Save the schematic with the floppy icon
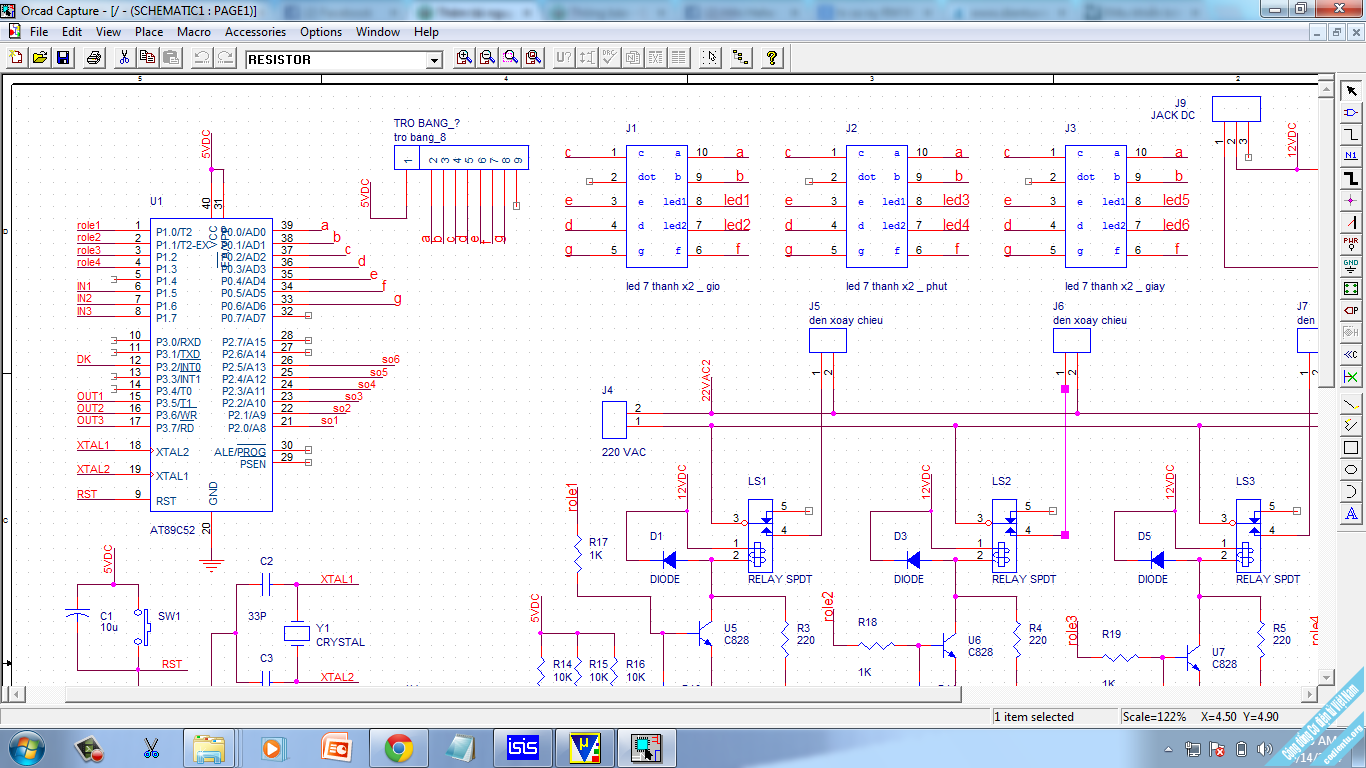1366x768 pixels. click(x=62, y=58)
